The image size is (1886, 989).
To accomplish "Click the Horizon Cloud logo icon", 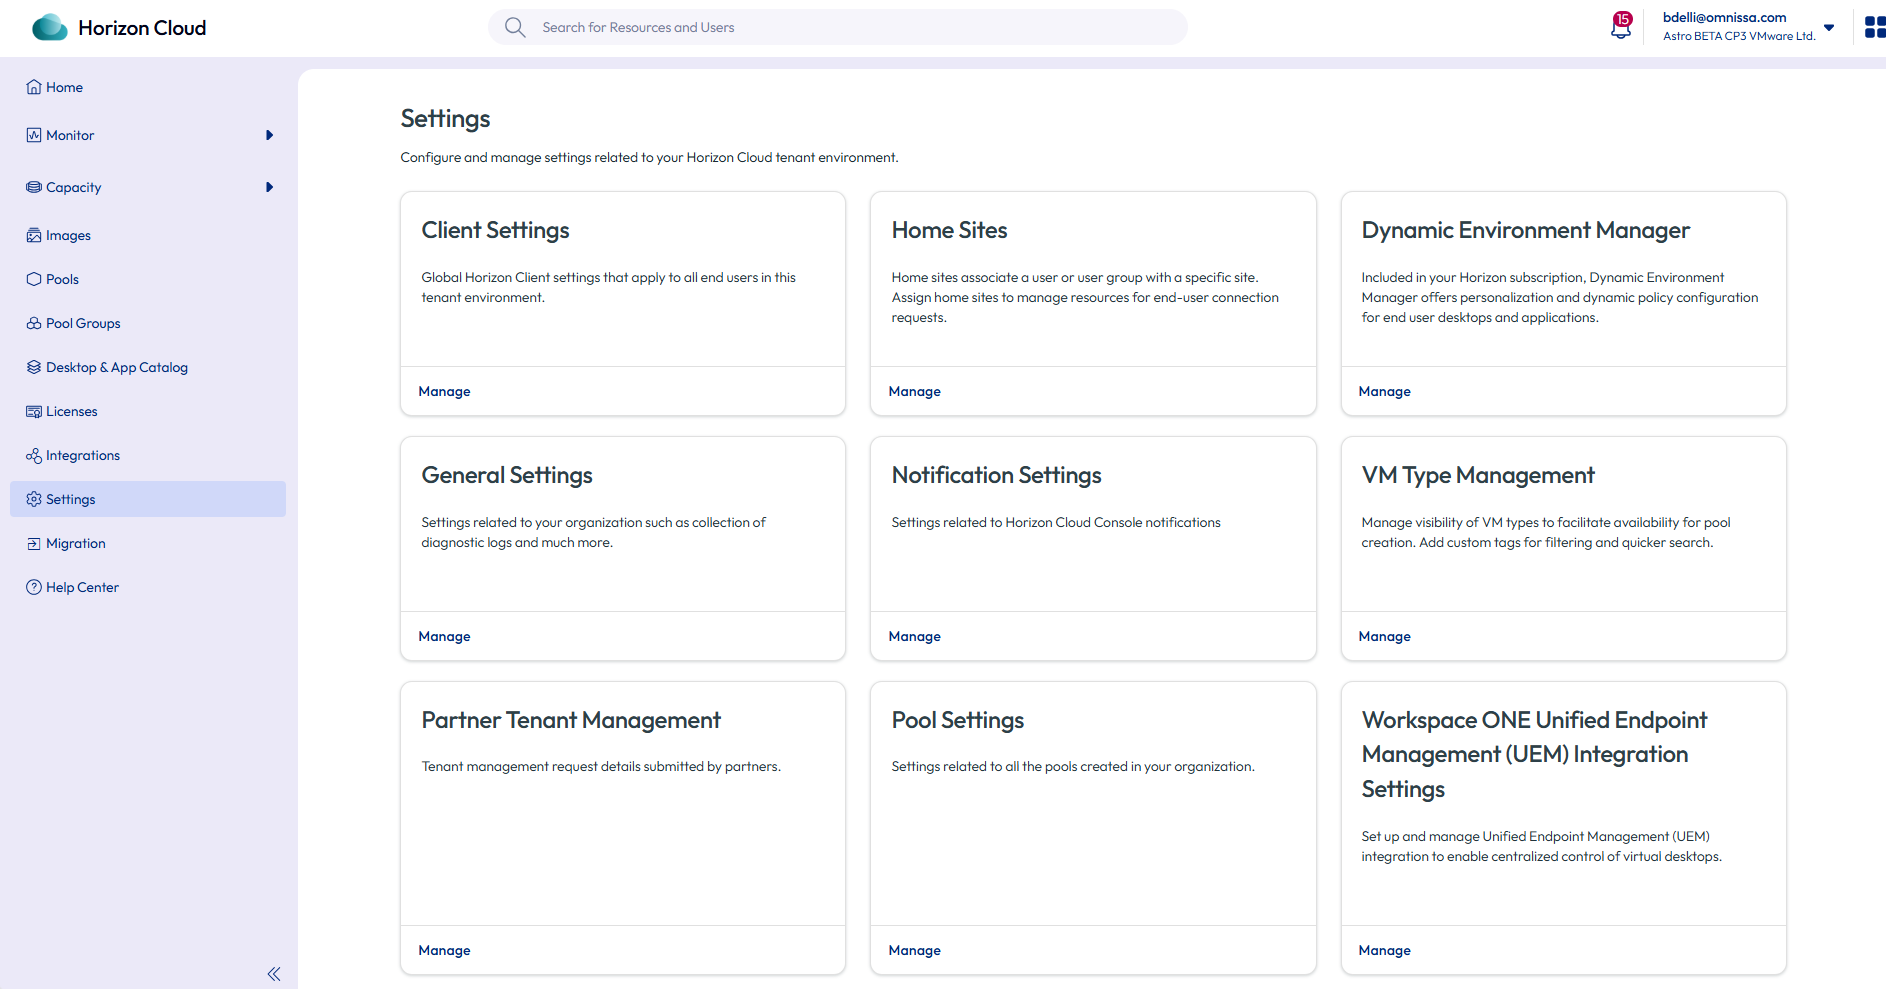I will coord(50,27).
